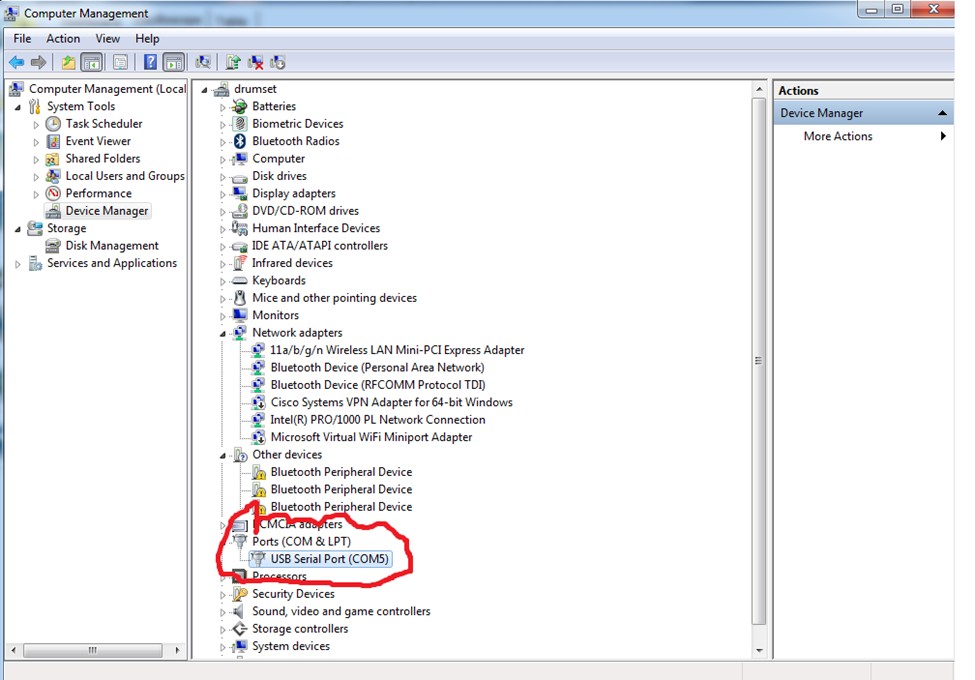Screen dimensions: 975x680
Task: Click Update Driver Software toolbar icon
Action: [233, 62]
